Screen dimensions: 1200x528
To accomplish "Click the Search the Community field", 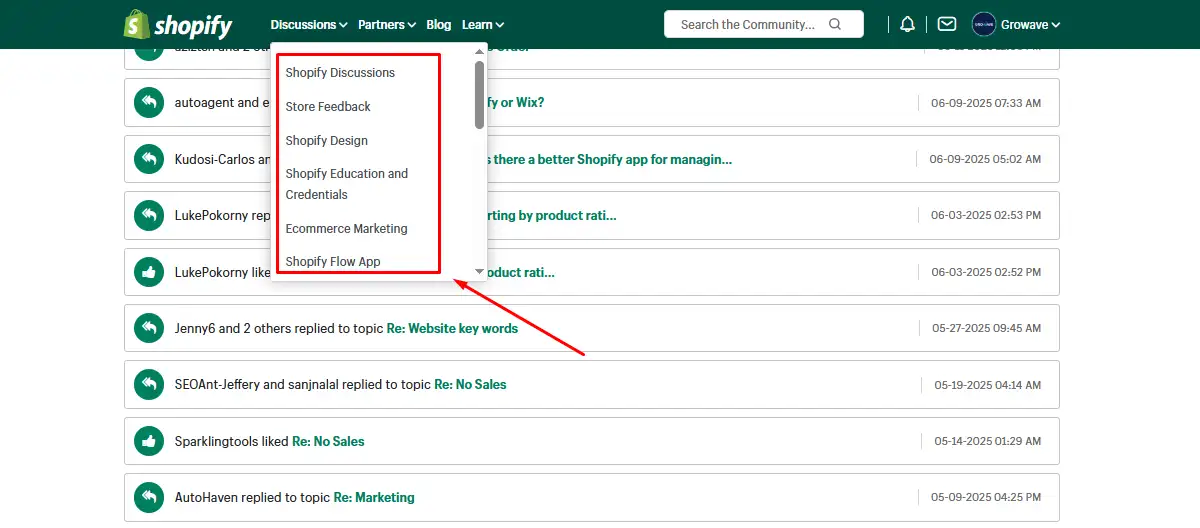I will 764,24.
